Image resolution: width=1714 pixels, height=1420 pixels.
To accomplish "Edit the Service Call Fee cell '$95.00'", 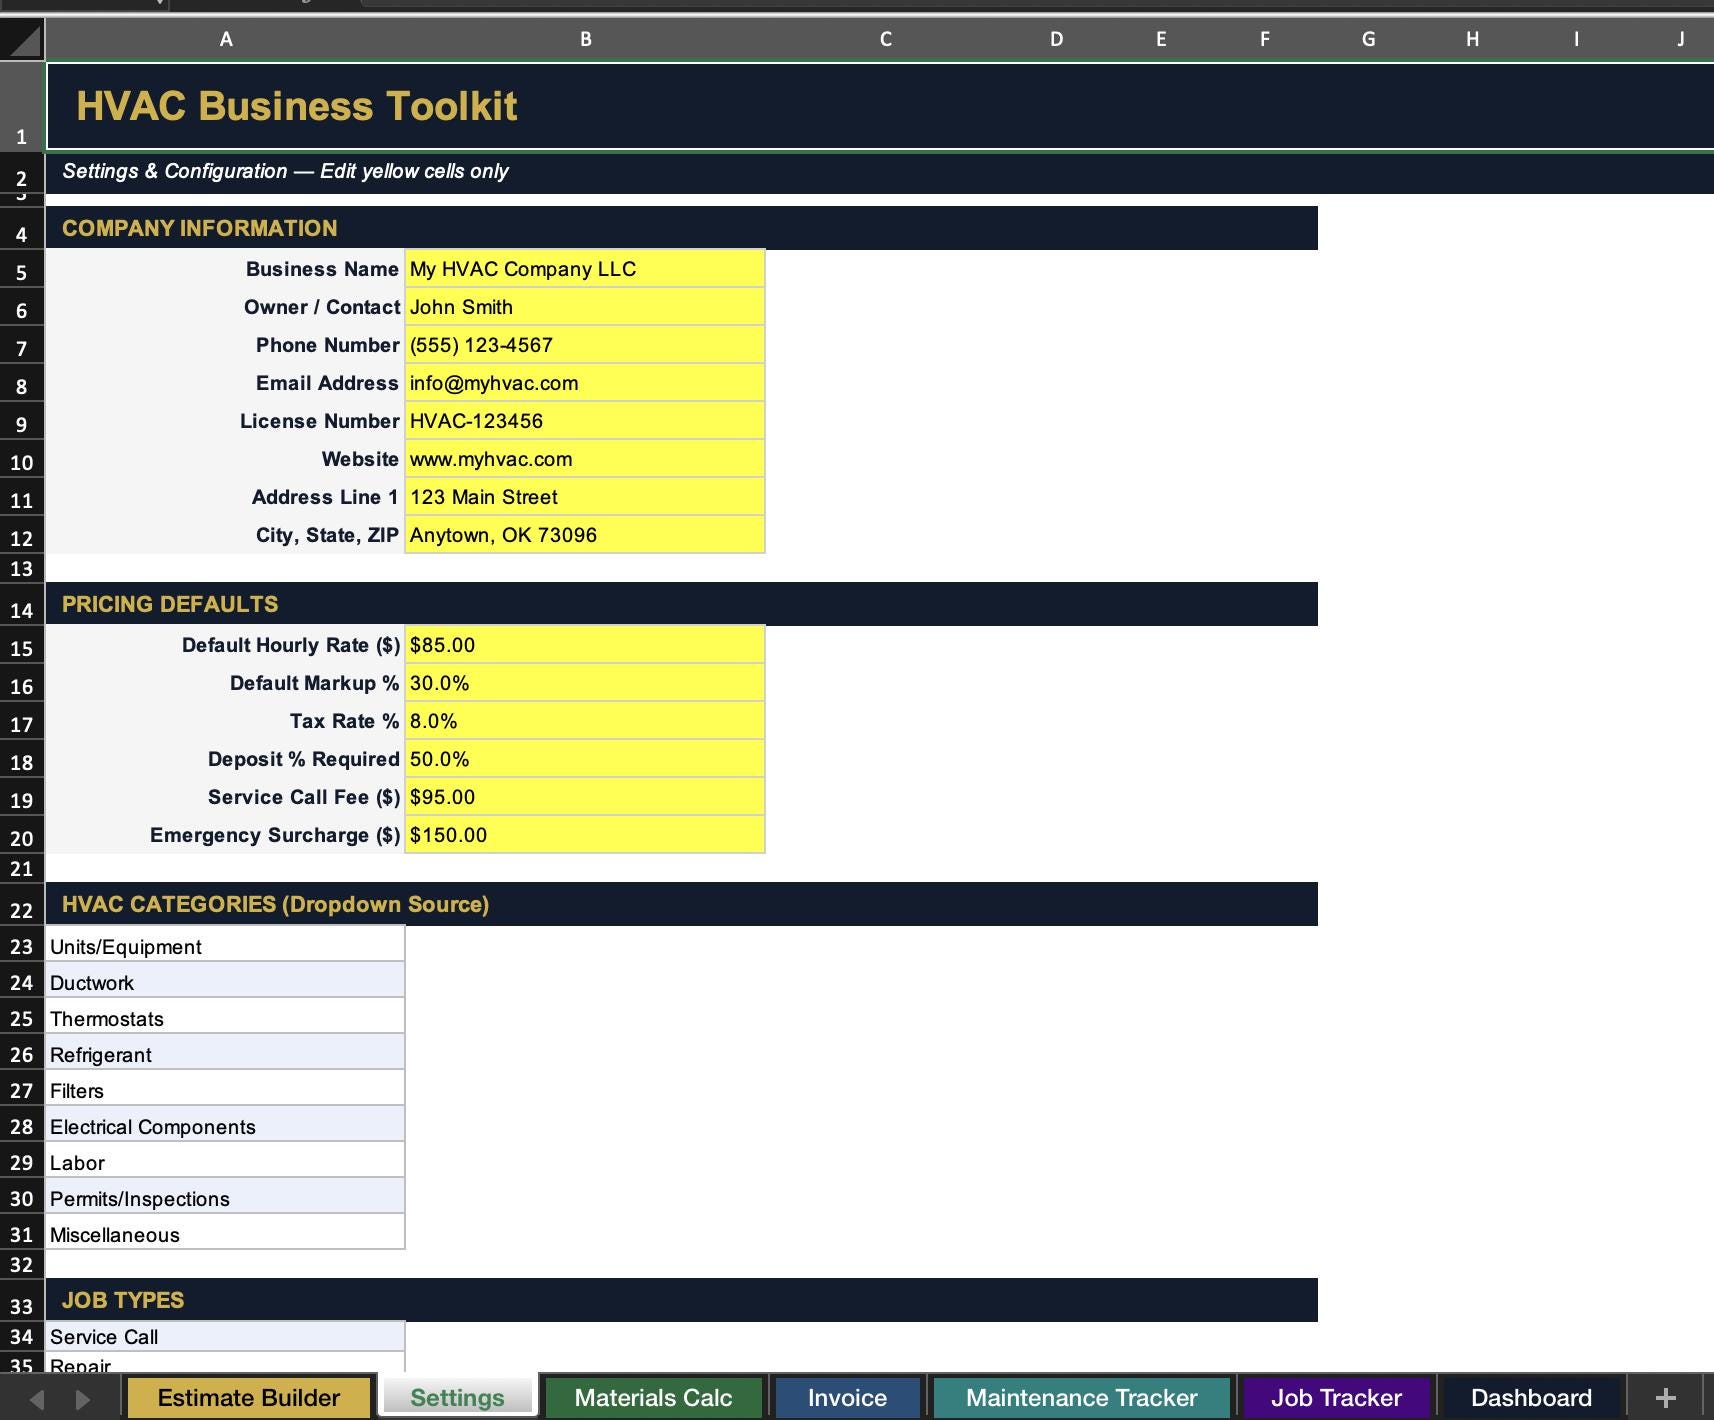I will (x=585, y=797).
